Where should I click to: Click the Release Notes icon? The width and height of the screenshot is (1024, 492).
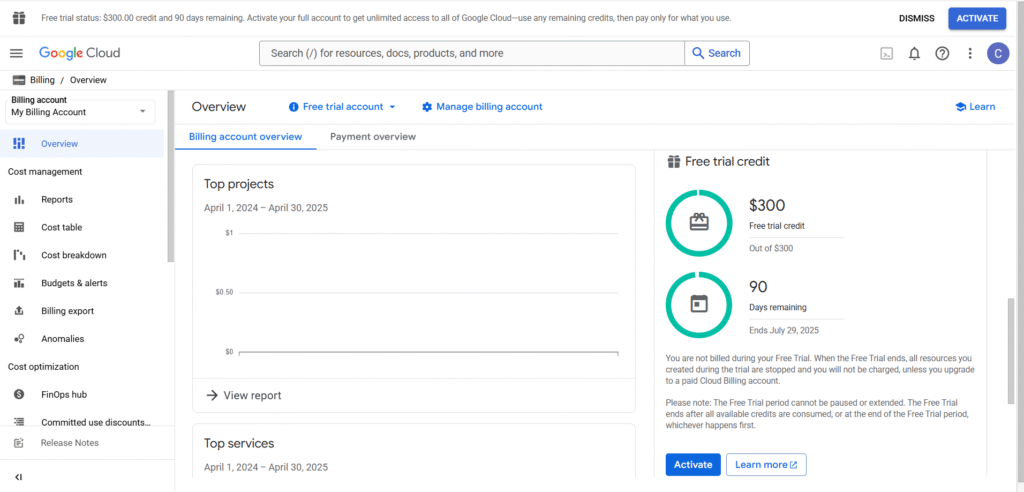pos(19,443)
